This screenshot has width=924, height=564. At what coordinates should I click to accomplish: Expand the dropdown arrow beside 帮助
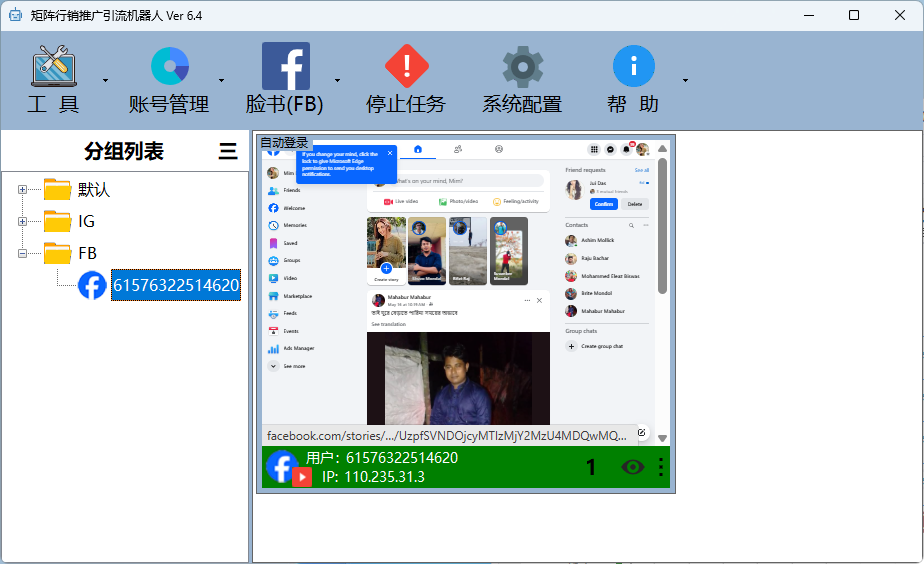(685, 80)
